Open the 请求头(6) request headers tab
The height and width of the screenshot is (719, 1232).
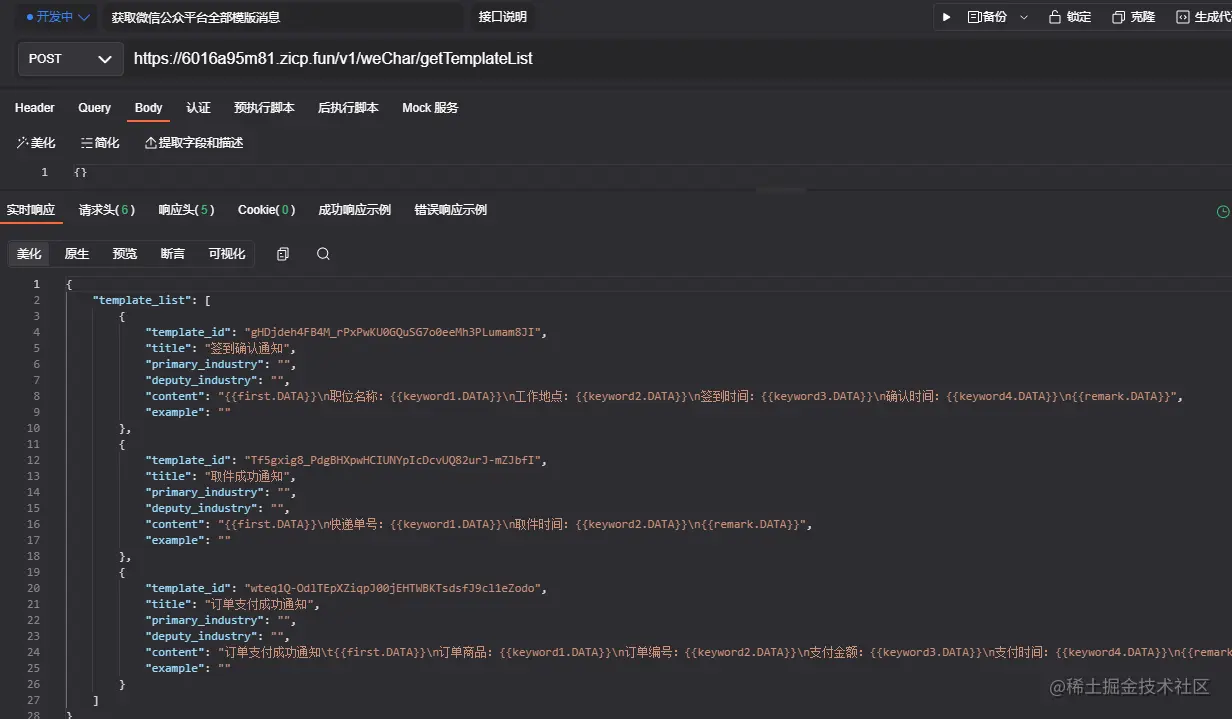pos(106,210)
